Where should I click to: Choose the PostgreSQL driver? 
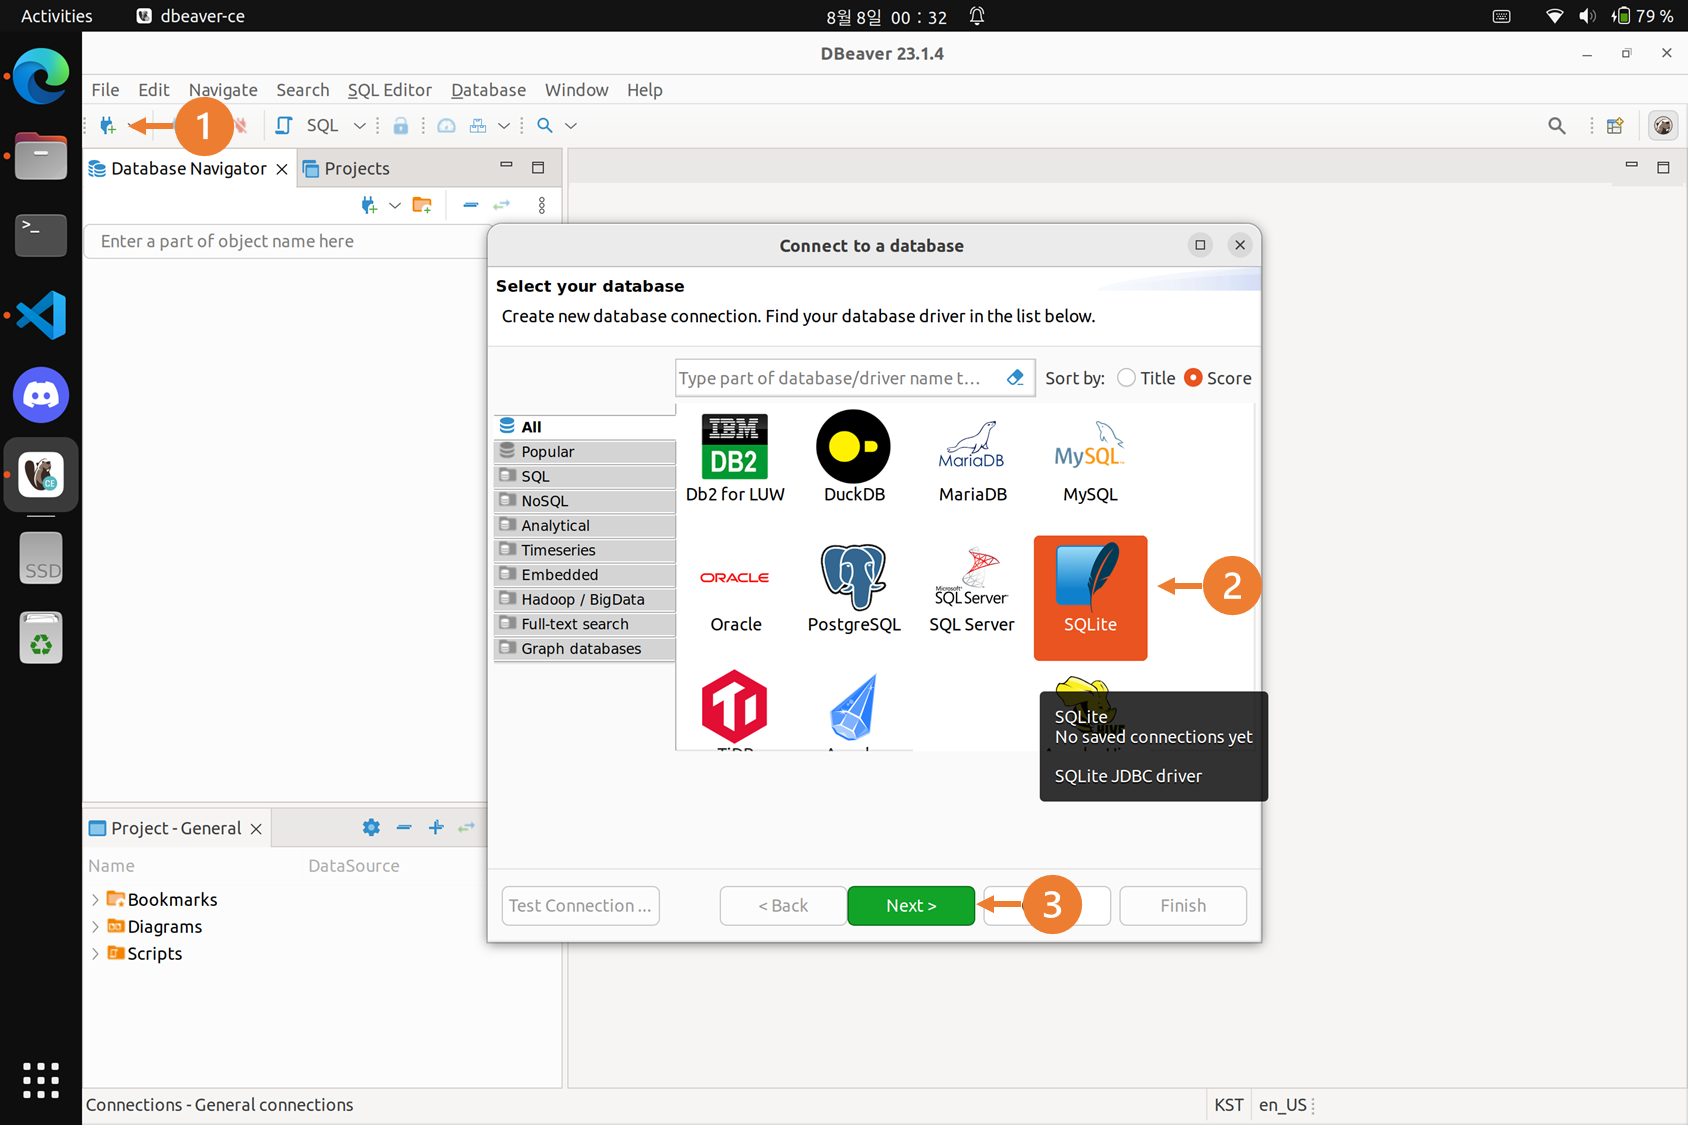[x=854, y=590]
